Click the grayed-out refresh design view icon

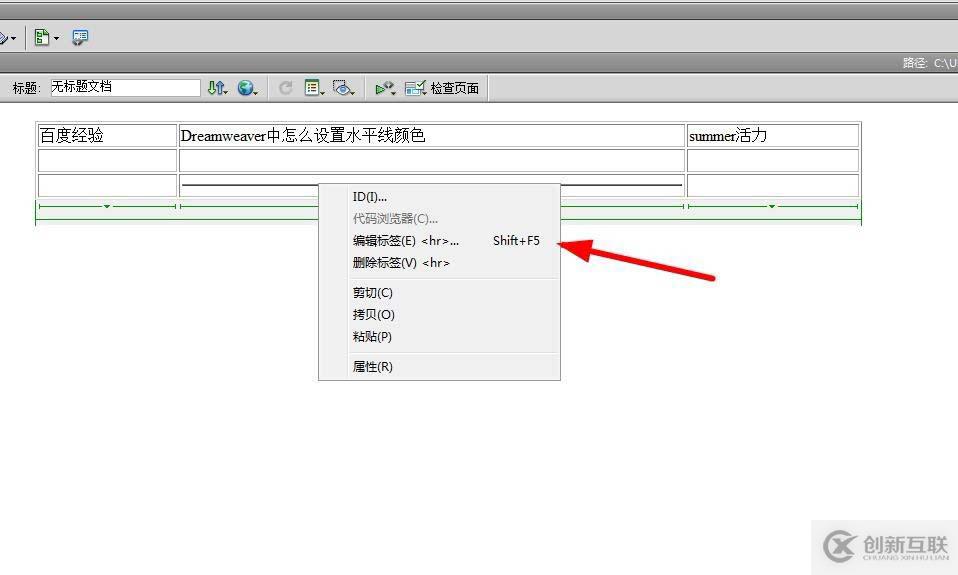285,88
